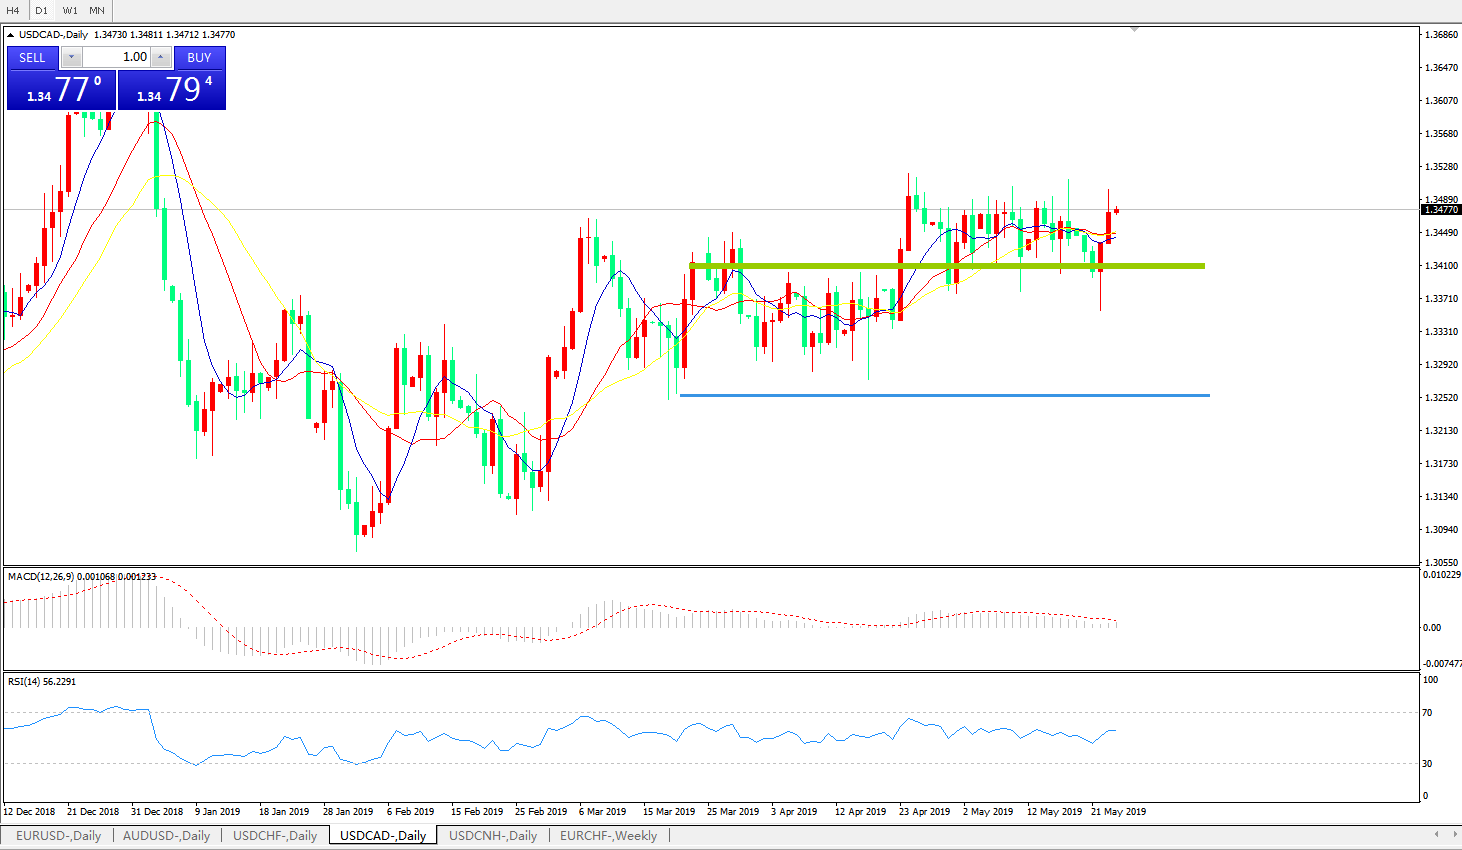Click the chart shift triangle marker
1462x850 pixels.
click(x=1134, y=30)
